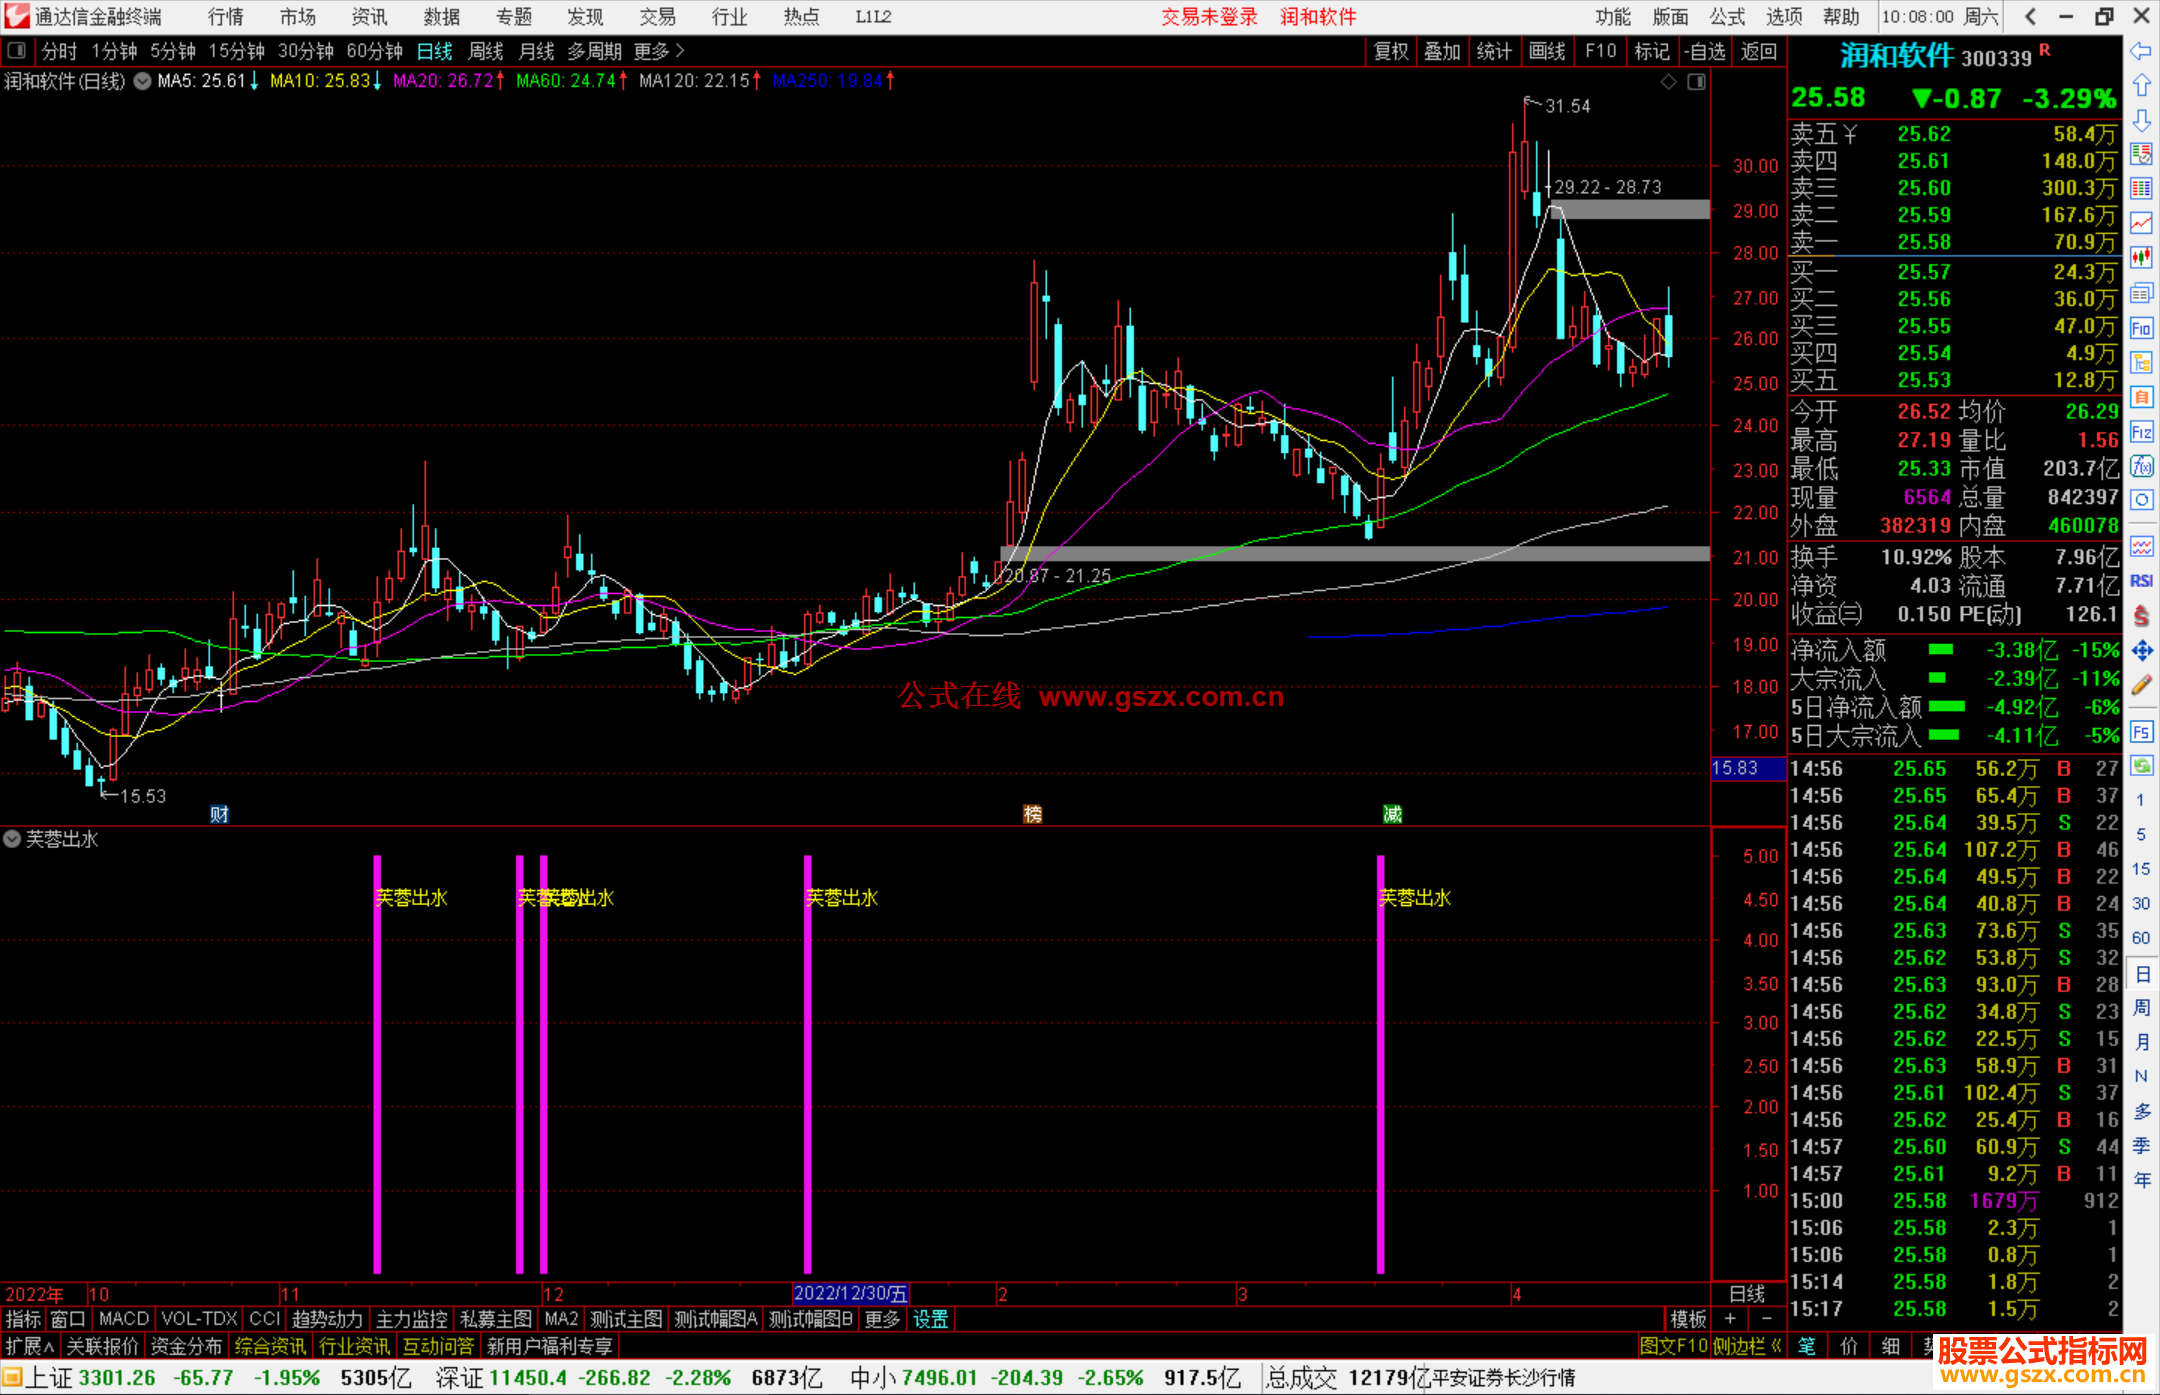Screen dimensions: 2160x1395
Task: Click the 复权 button
Action: tap(1391, 51)
